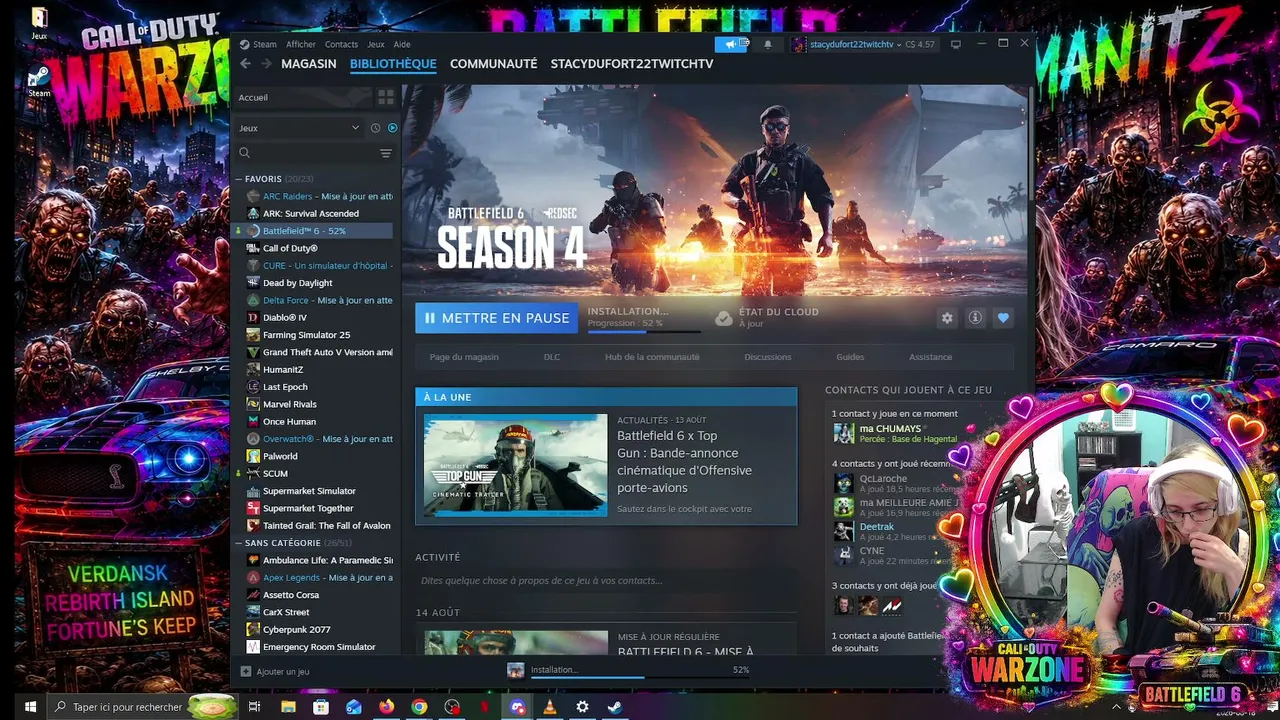Switch to Big Picture mode monitor icon

coord(955,44)
